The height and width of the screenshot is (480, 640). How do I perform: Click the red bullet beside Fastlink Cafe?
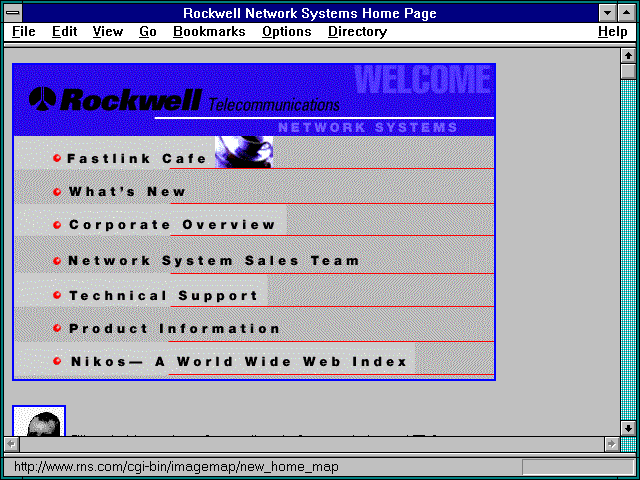(x=57, y=158)
